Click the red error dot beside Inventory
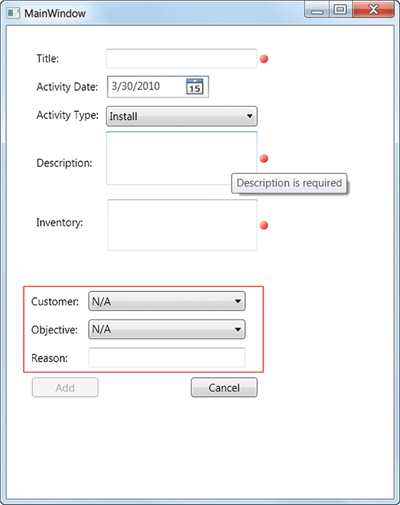This screenshot has height=505, width=400. (264, 225)
